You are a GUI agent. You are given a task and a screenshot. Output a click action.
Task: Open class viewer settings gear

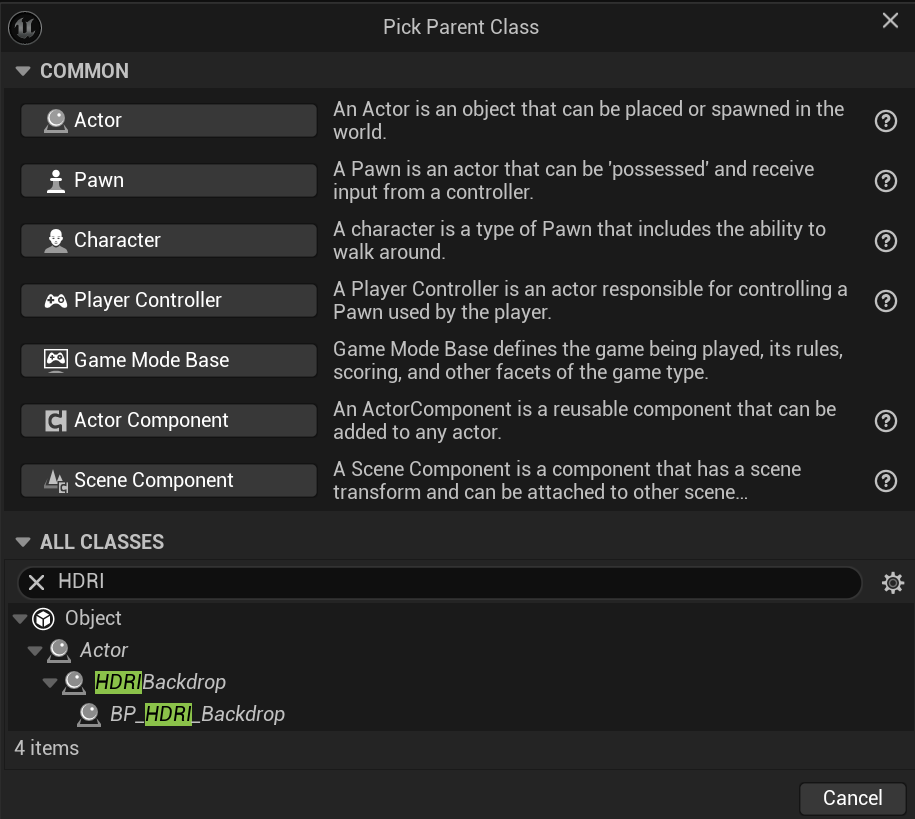point(892,583)
